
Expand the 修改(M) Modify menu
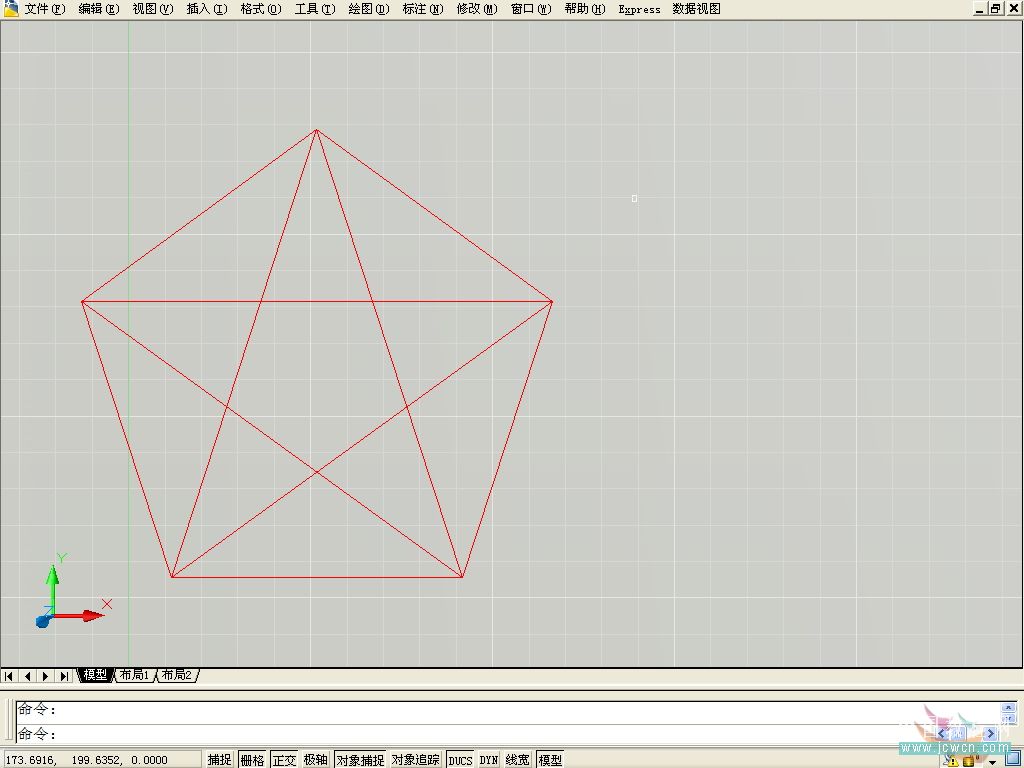tap(476, 9)
